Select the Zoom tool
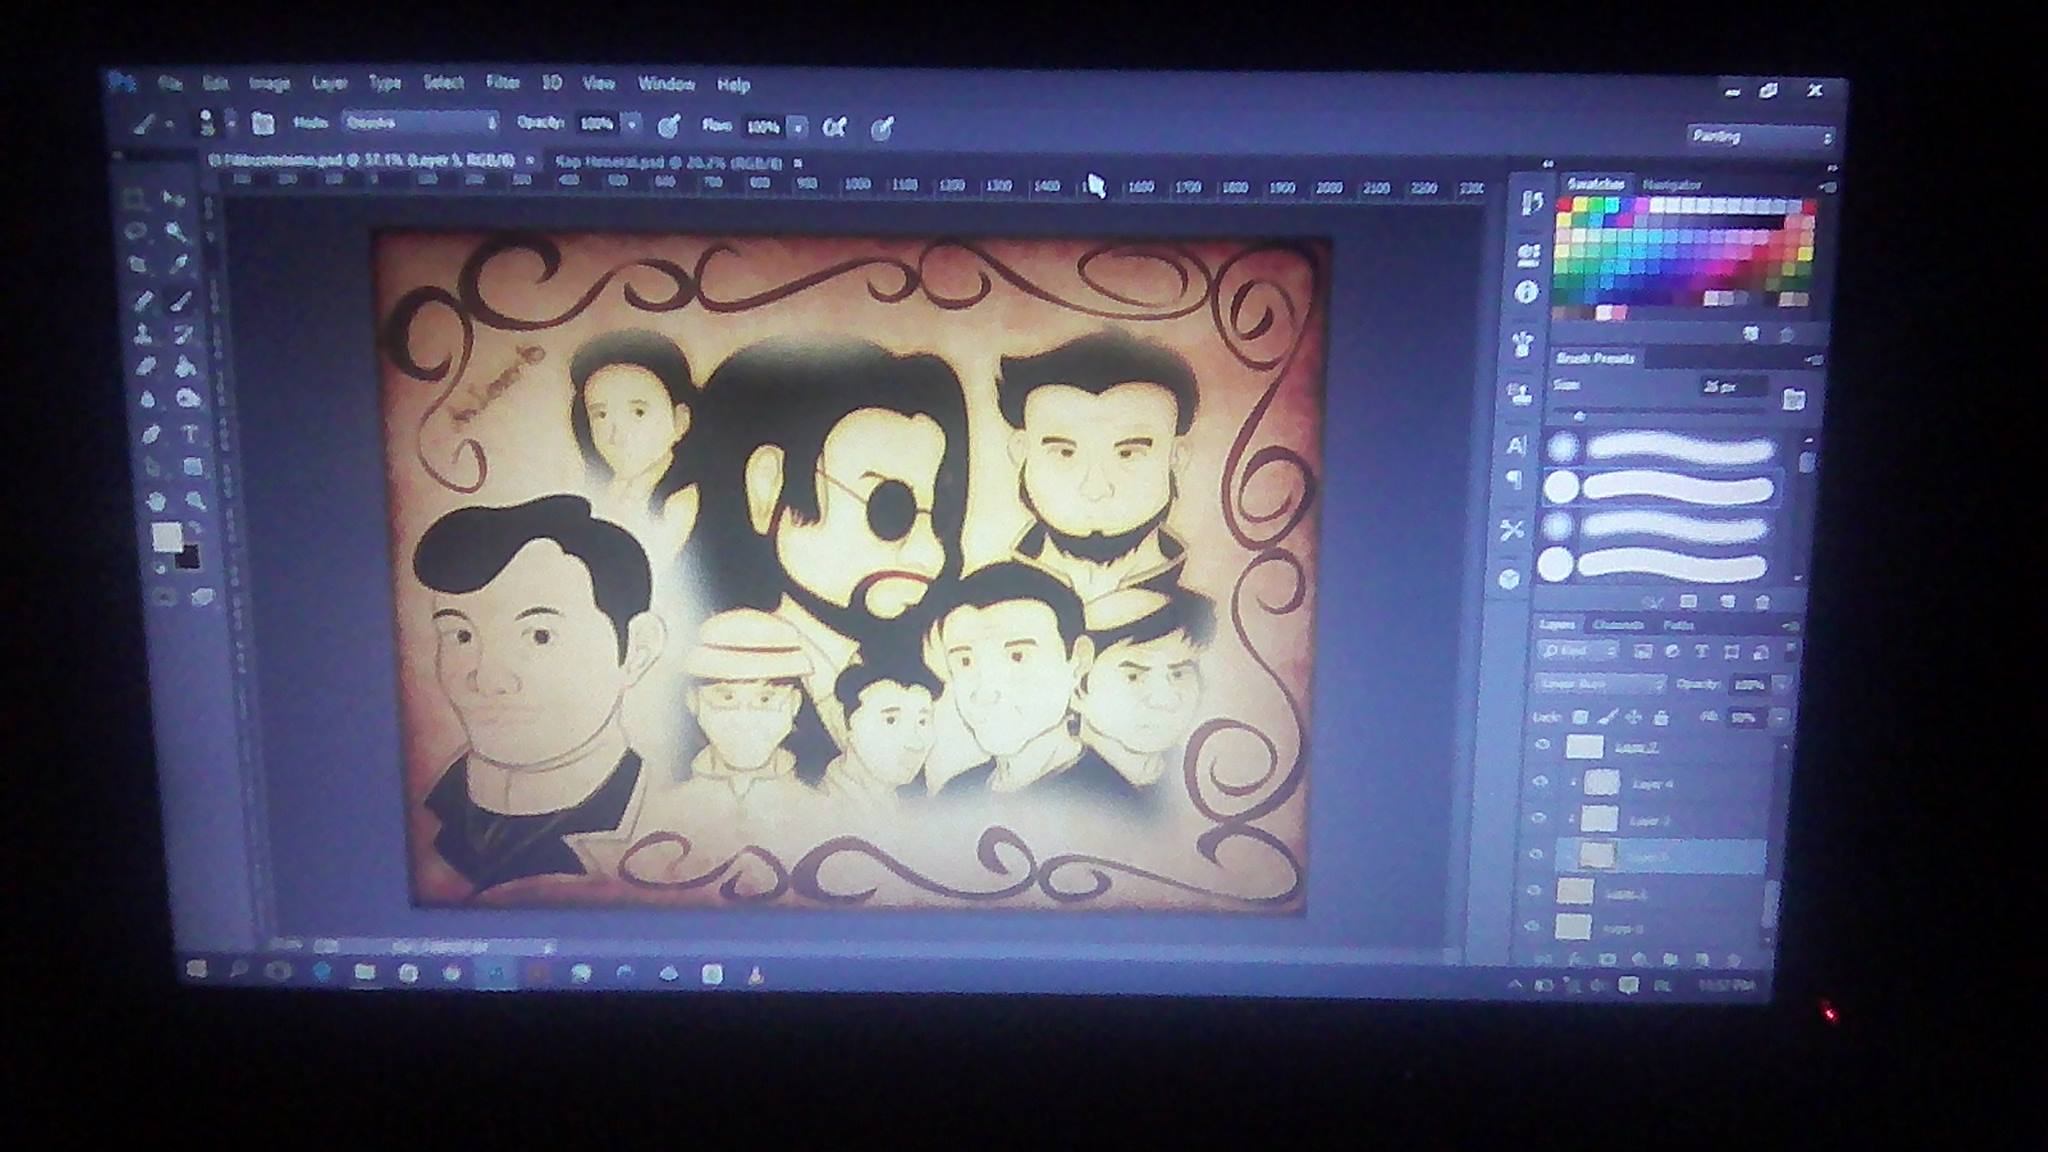 coord(195,500)
